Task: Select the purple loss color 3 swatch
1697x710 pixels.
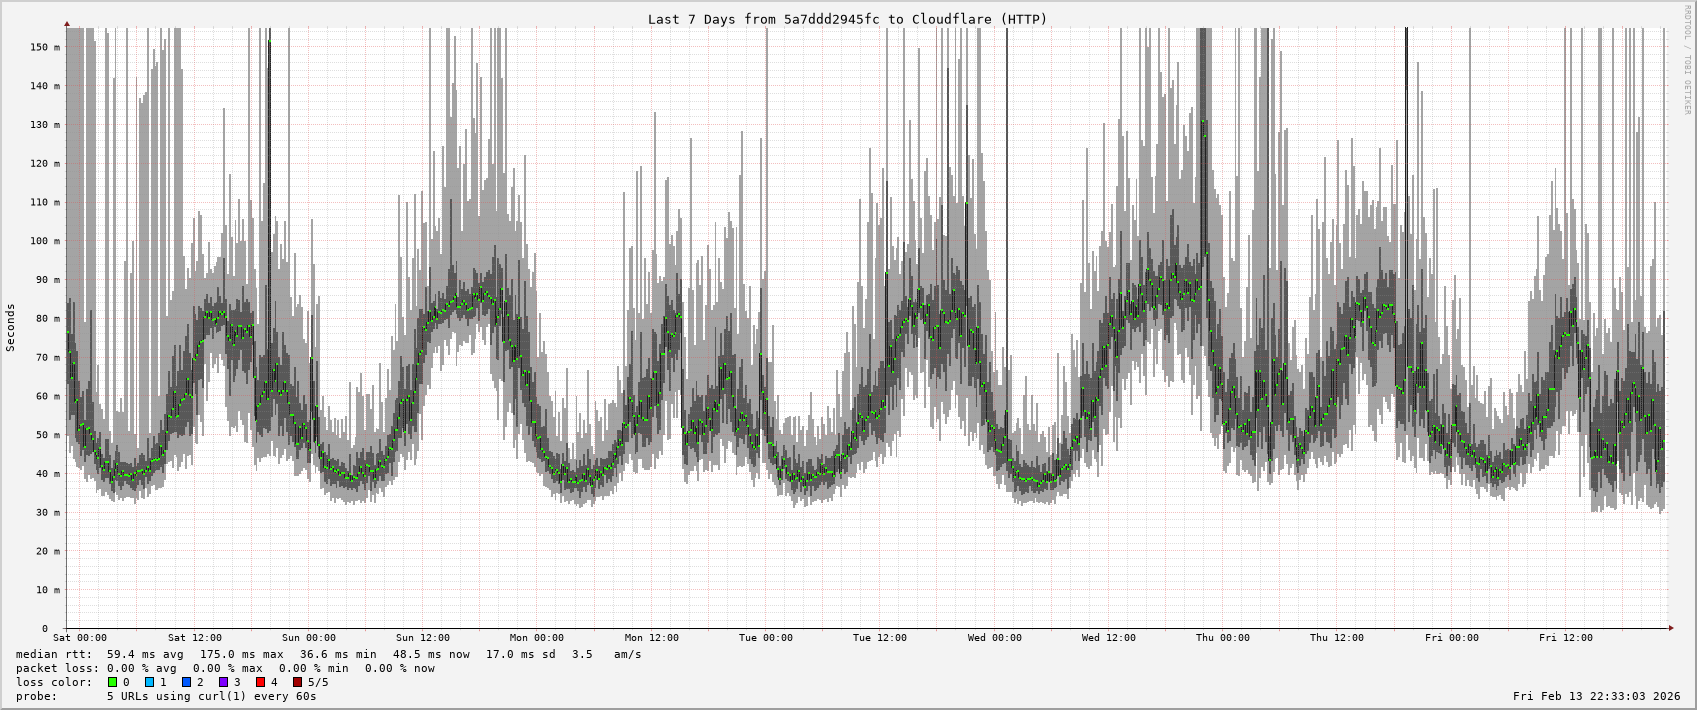Action: [x=223, y=682]
